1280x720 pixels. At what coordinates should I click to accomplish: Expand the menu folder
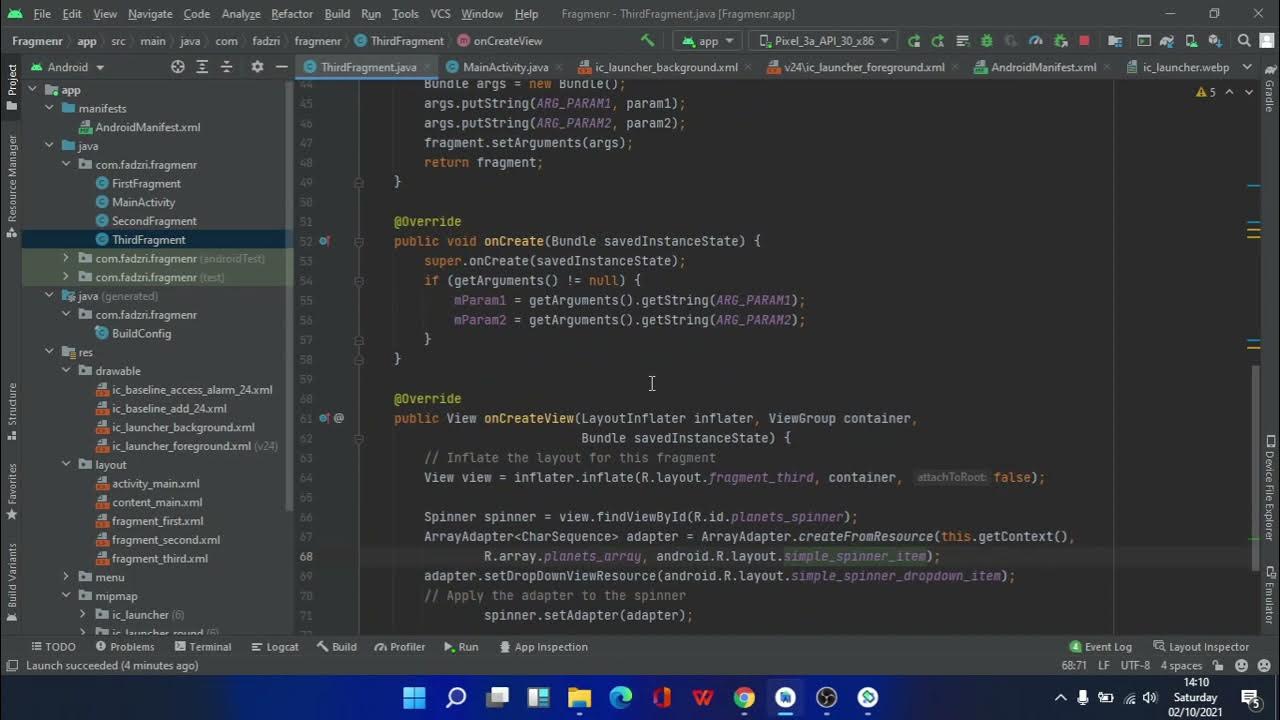pyautogui.click(x=66, y=577)
